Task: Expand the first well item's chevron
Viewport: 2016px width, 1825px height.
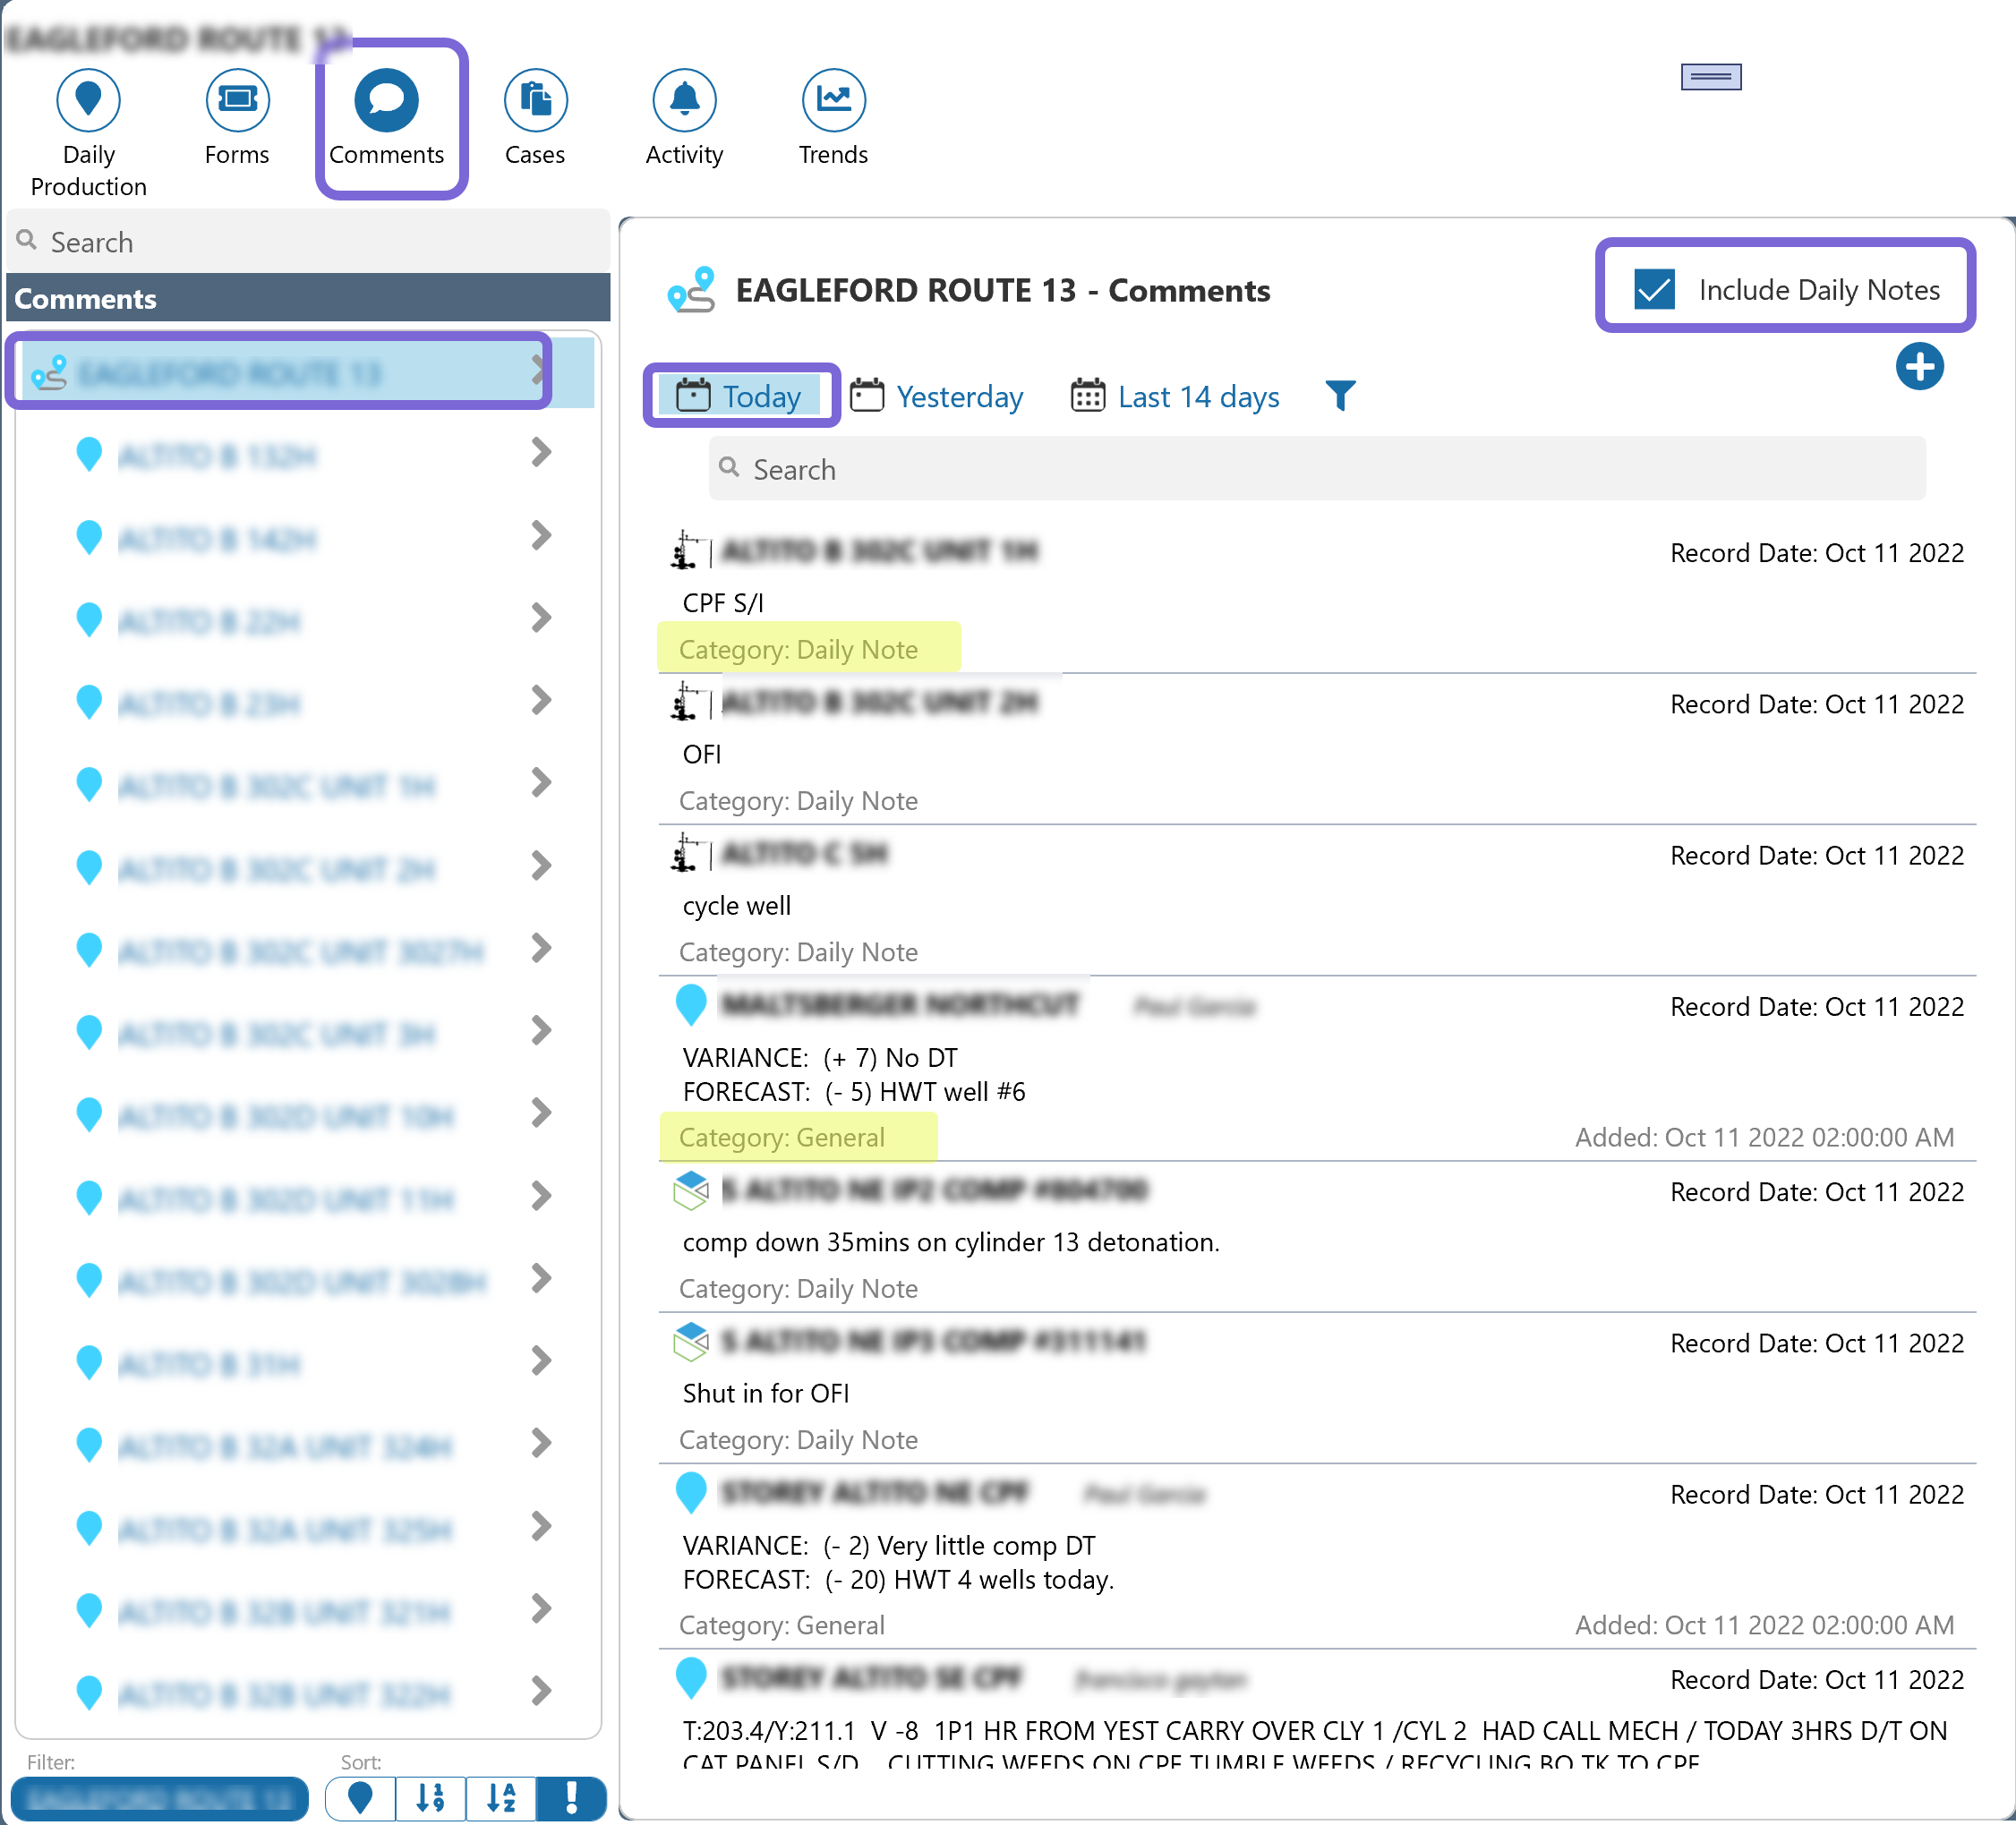Action: point(541,453)
